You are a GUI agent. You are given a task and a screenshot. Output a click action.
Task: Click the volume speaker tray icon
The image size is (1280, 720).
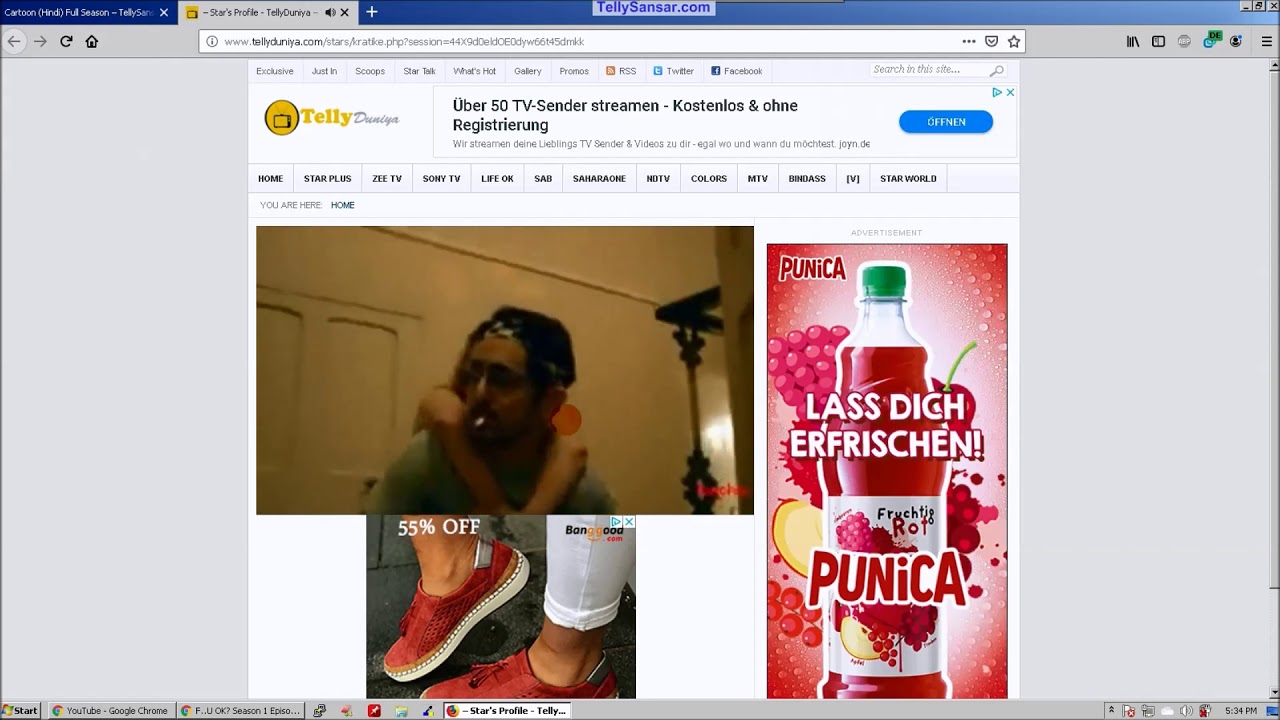coord(1186,711)
